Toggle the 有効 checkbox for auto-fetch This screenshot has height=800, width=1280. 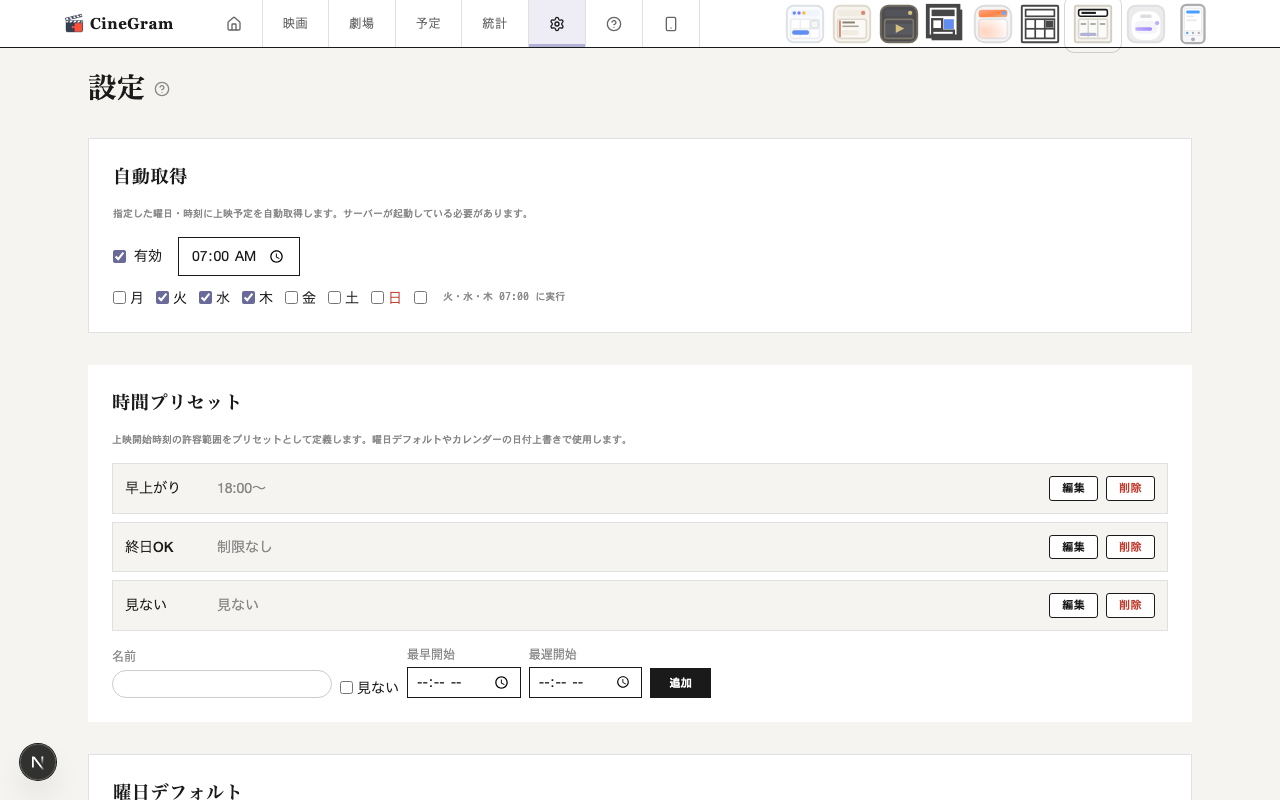pos(119,256)
